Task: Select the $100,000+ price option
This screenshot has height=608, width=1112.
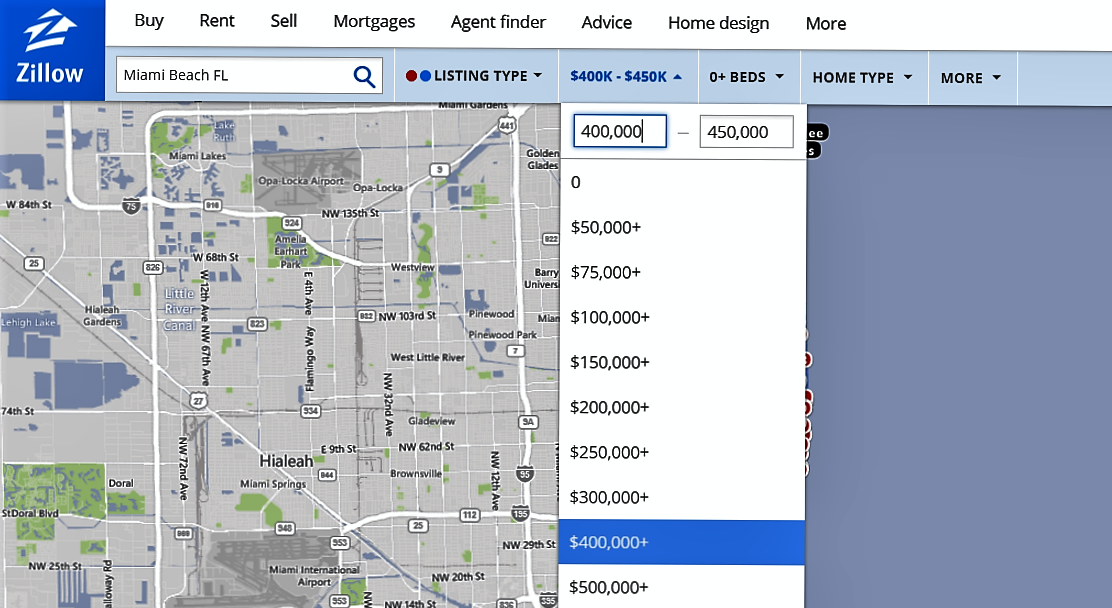Action: (682, 317)
